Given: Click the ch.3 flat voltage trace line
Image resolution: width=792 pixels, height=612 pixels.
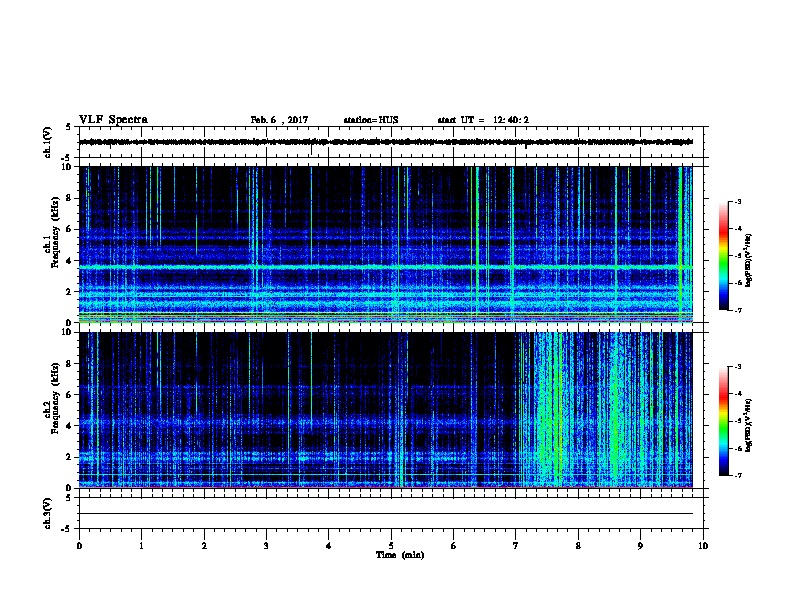Looking at the screenshot, I should [386, 514].
